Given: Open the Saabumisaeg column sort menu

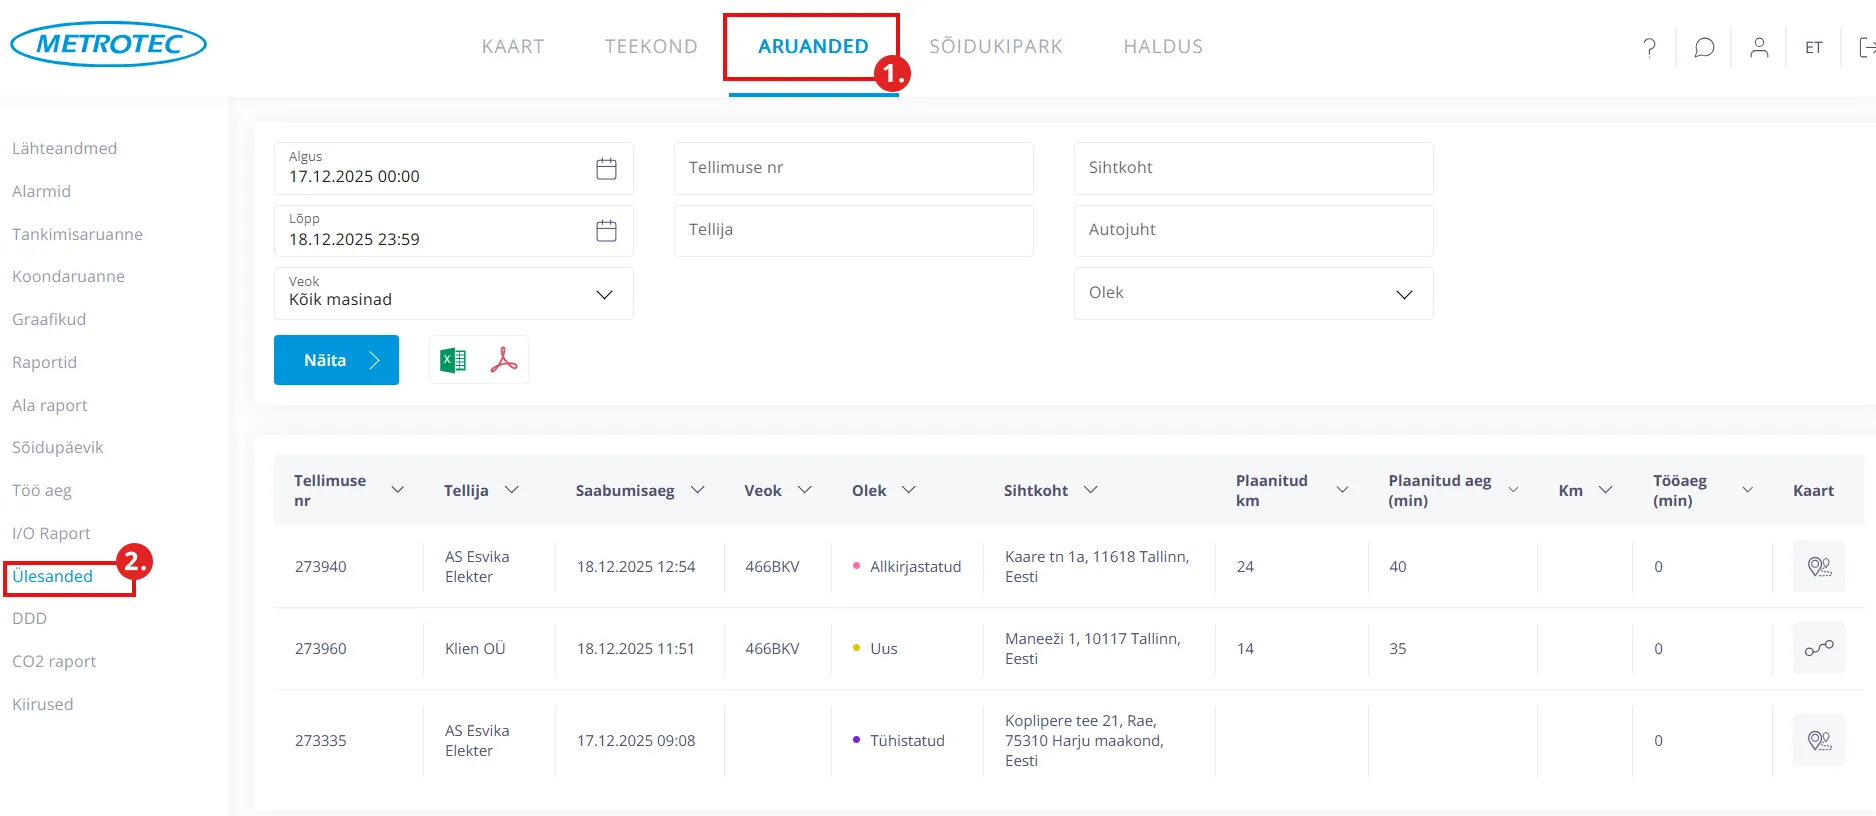Looking at the screenshot, I should coord(698,490).
